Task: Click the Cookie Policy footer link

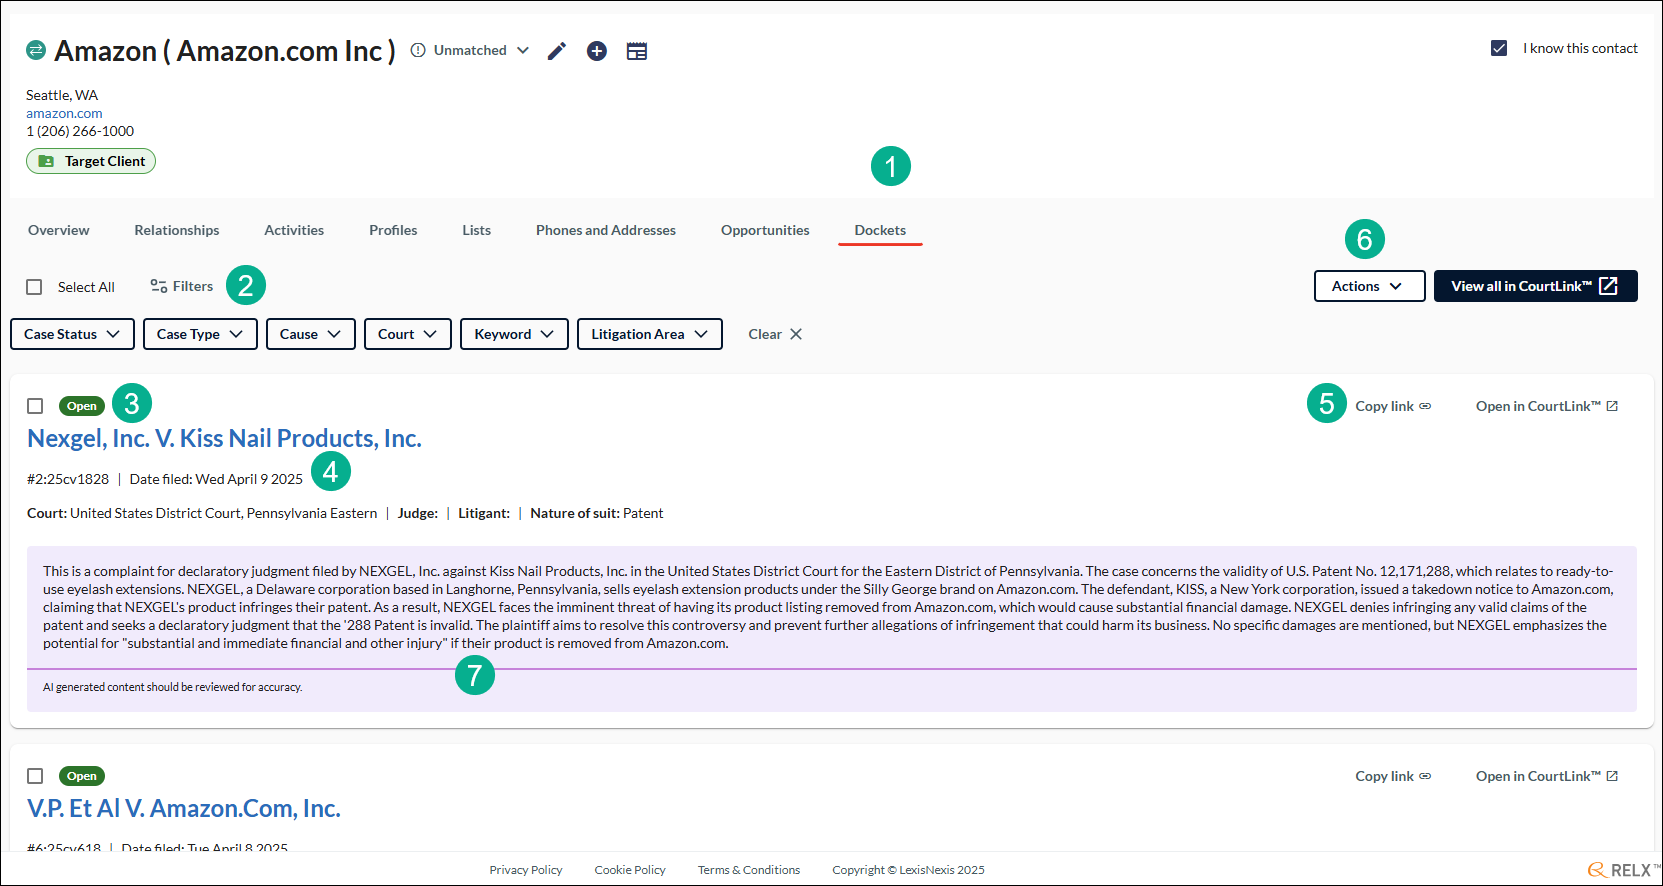Action: point(630,870)
